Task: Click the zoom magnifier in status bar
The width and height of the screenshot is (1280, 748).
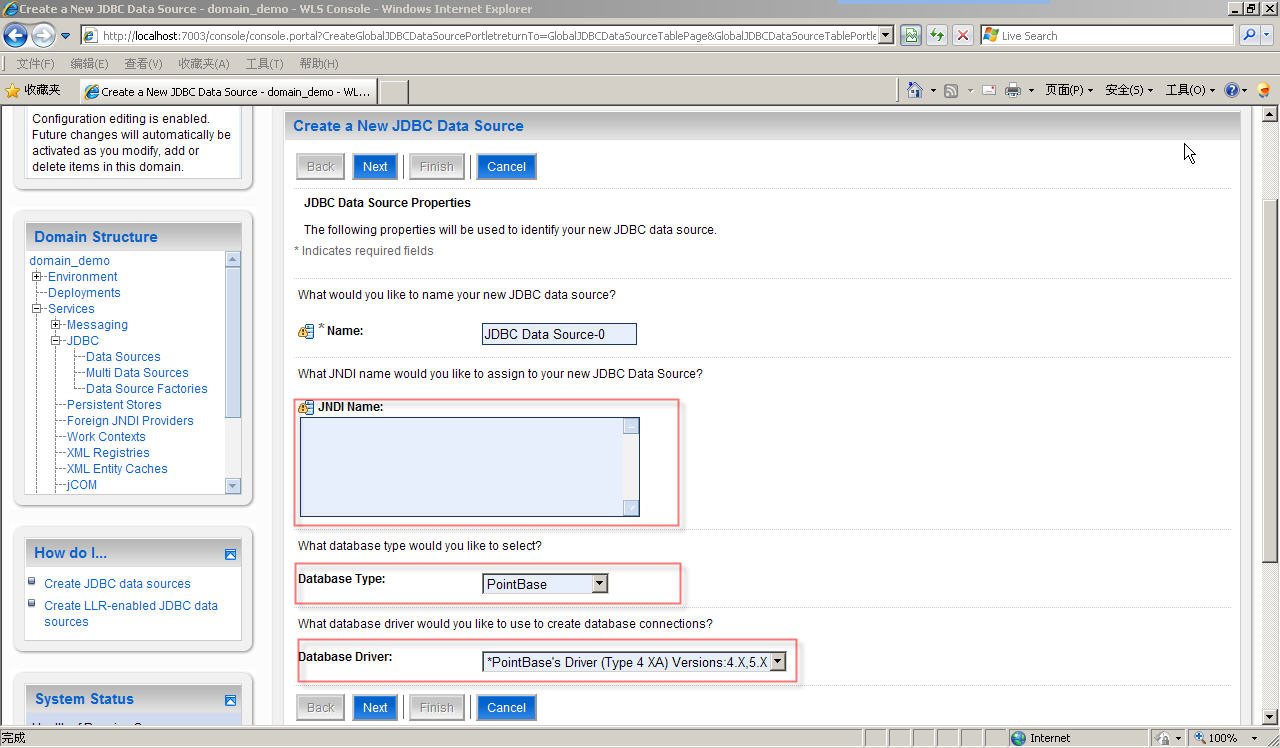Action: (x=1200, y=738)
